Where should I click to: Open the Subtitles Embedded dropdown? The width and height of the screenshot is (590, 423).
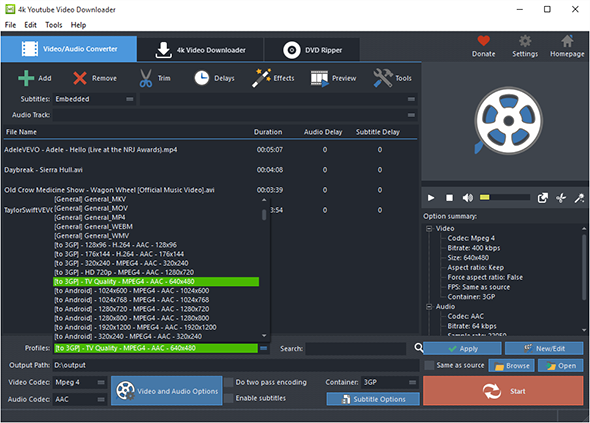94,99
